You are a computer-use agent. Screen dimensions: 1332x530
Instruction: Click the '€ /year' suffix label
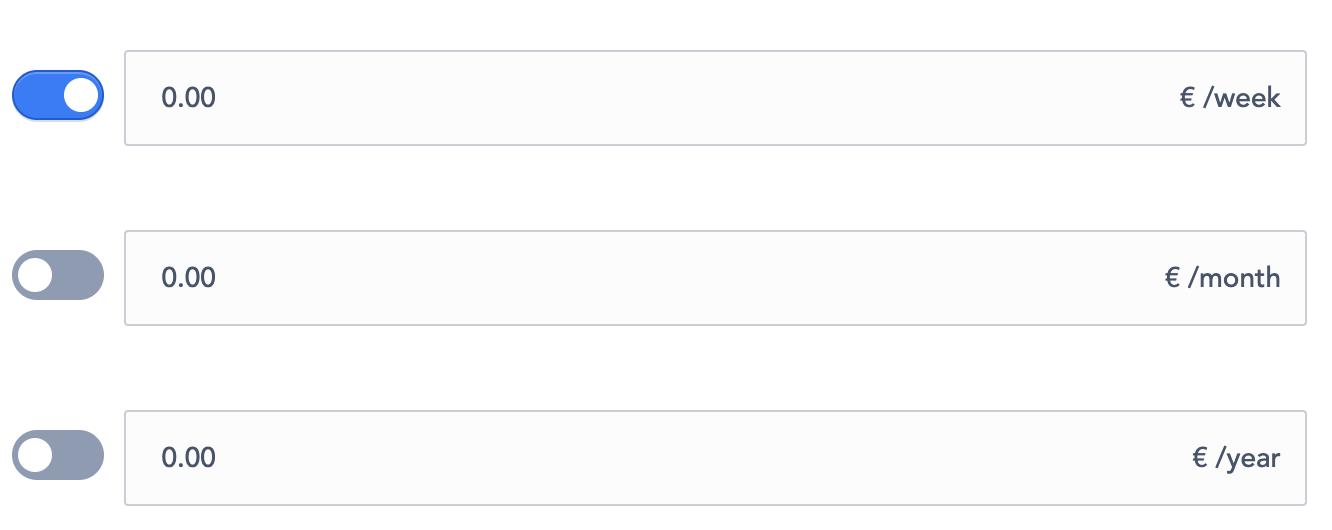(x=1236, y=458)
